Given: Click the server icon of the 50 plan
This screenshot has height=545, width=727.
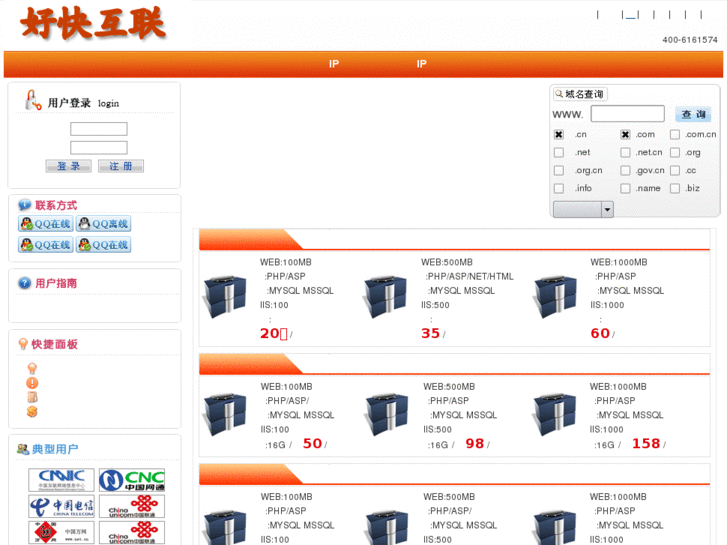Looking at the screenshot, I should [225, 414].
